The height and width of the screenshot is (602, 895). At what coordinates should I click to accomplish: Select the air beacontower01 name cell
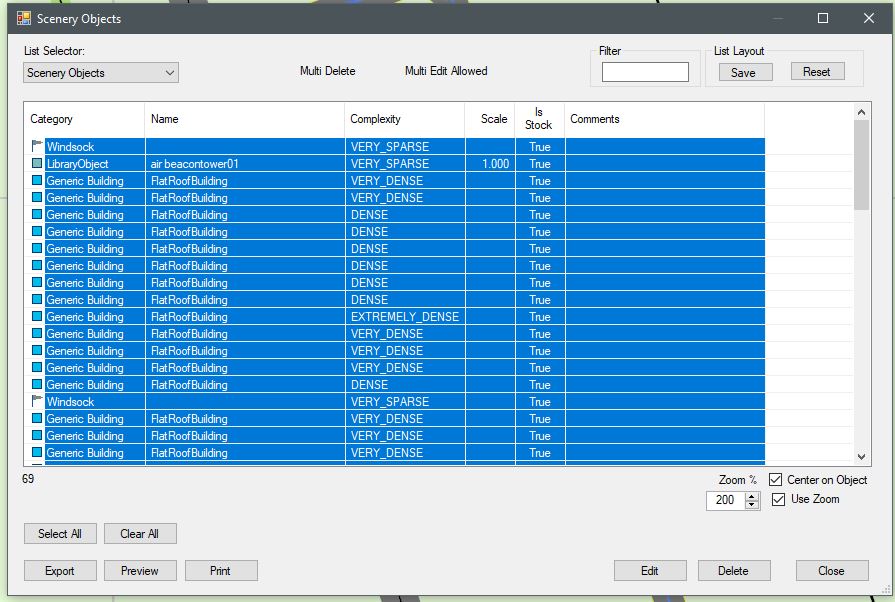tap(245, 164)
